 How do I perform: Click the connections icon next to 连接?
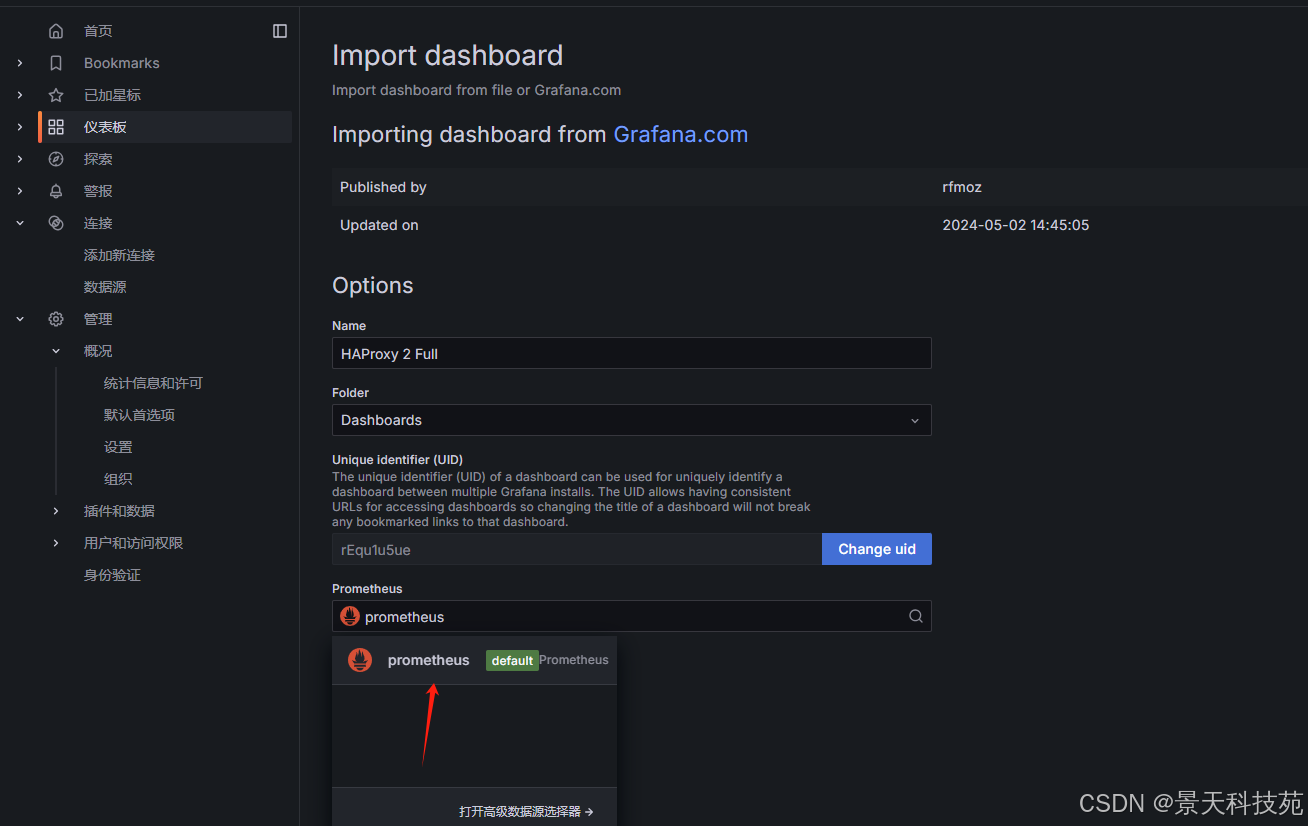coord(56,223)
